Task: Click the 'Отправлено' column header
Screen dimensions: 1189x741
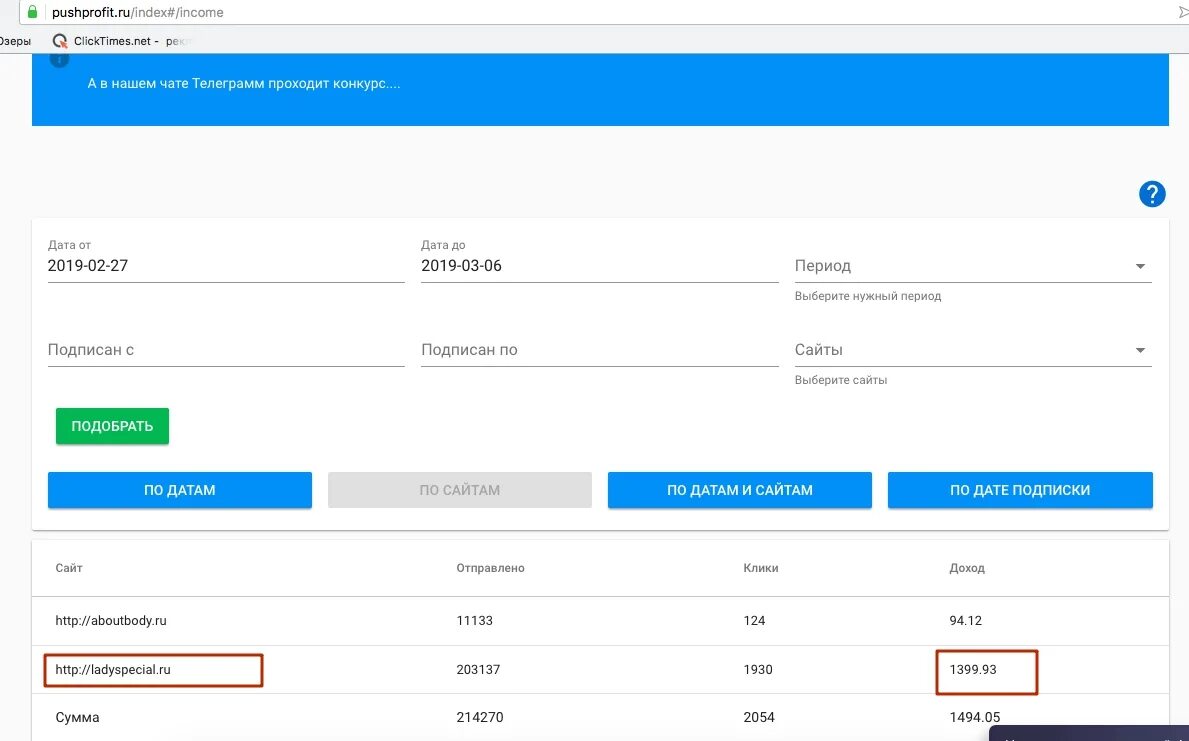Action: pyautogui.click(x=490, y=568)
